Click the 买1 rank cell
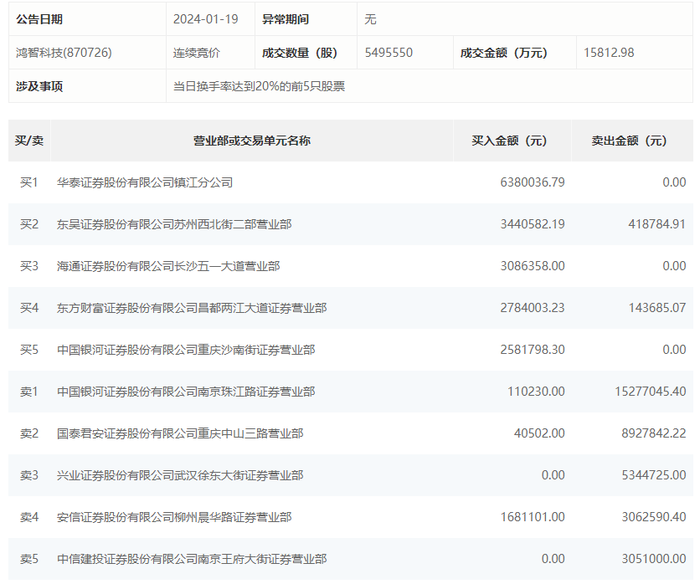This screenshot has width=700, height=584. click(29, 182)
